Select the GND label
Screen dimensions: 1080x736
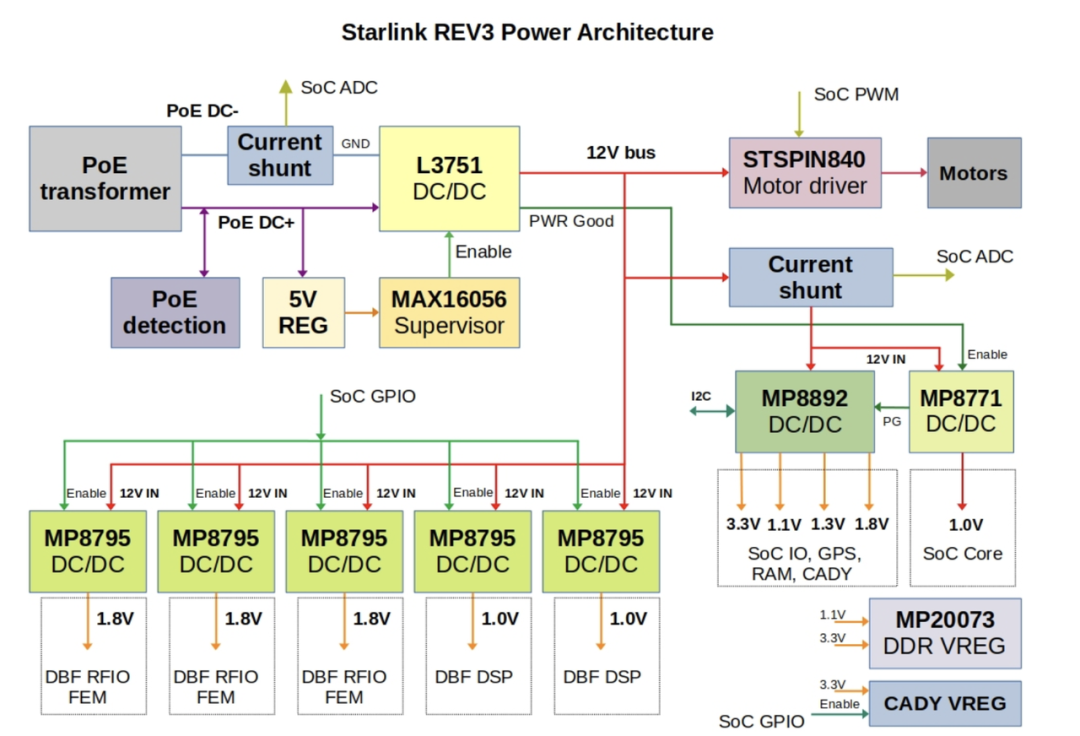[355, 143]
